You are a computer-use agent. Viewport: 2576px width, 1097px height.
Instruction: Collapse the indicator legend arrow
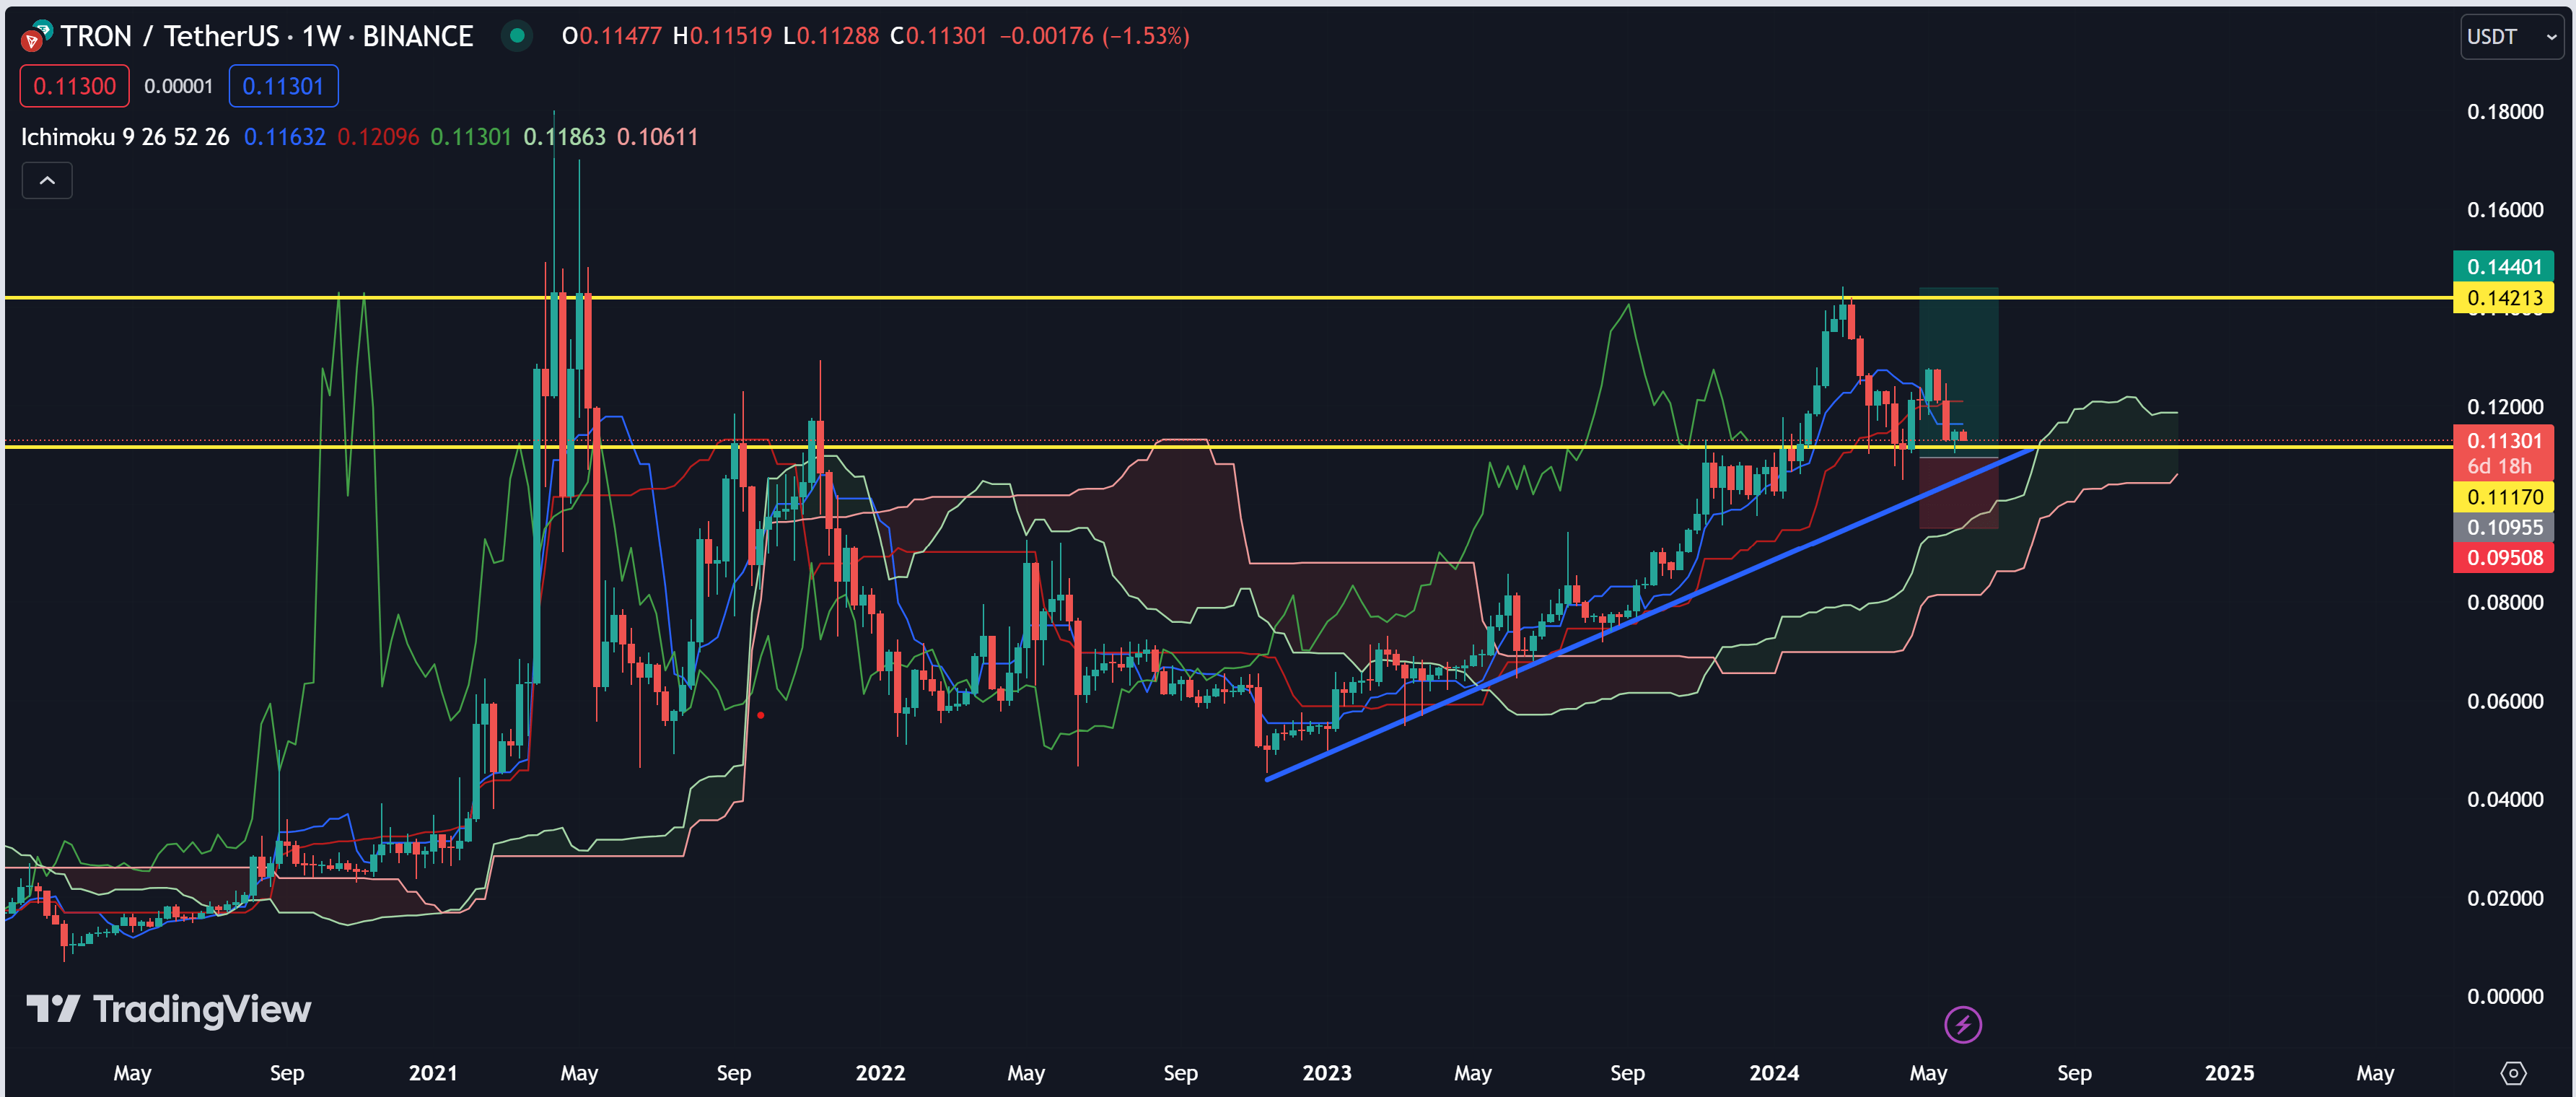point(47,181)
